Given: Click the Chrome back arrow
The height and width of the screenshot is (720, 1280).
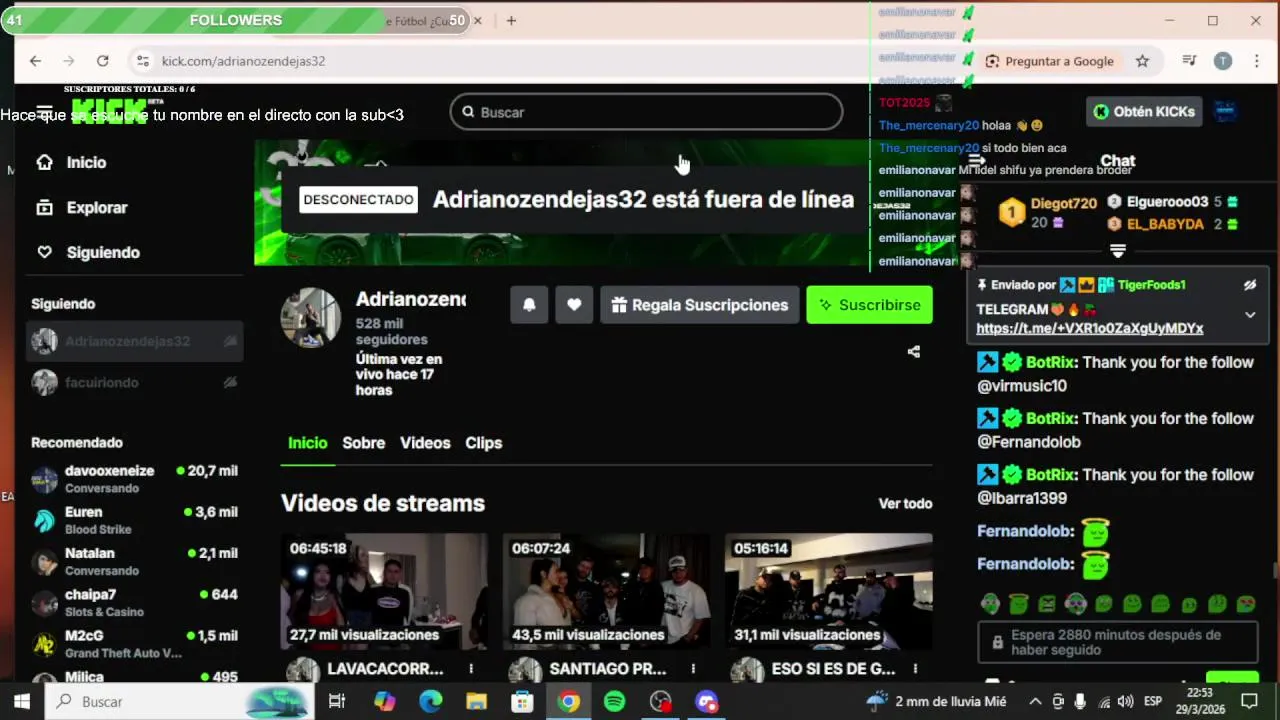Looking at the screenshot, I should point(35,61).
